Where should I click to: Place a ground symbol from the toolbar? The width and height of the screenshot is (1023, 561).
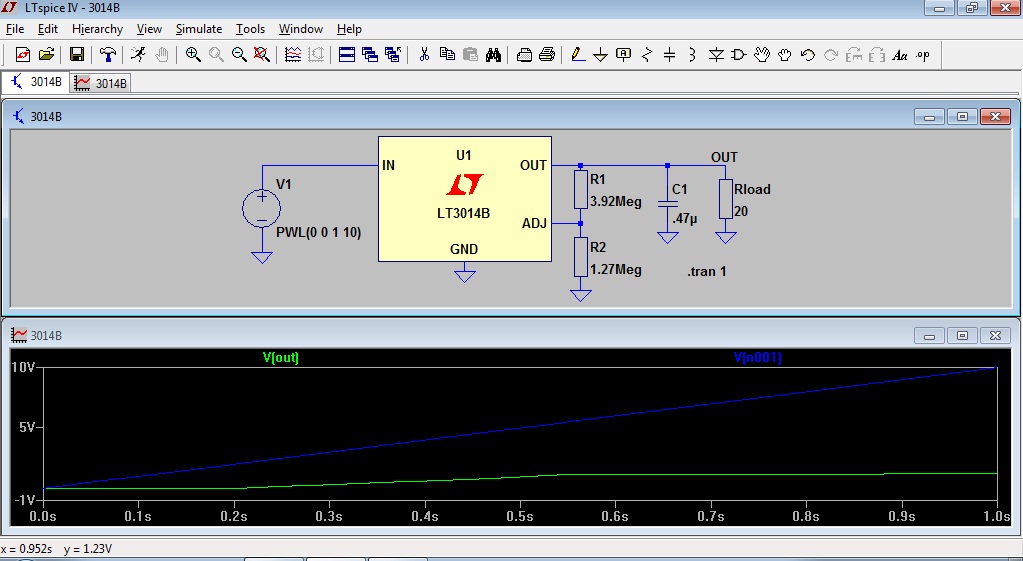point(600,55)
